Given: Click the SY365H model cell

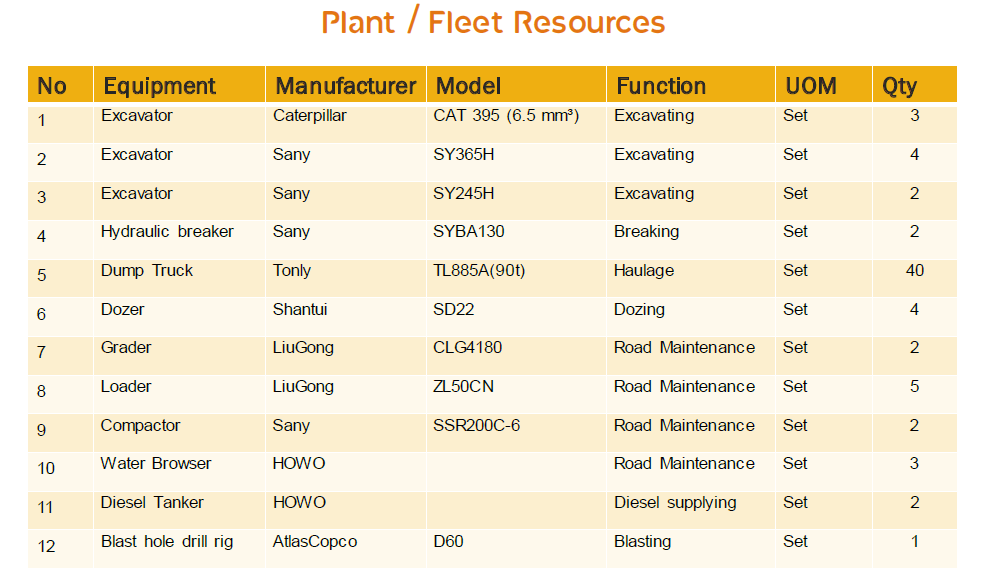Looking at the screenshot, I should (516, 162).
